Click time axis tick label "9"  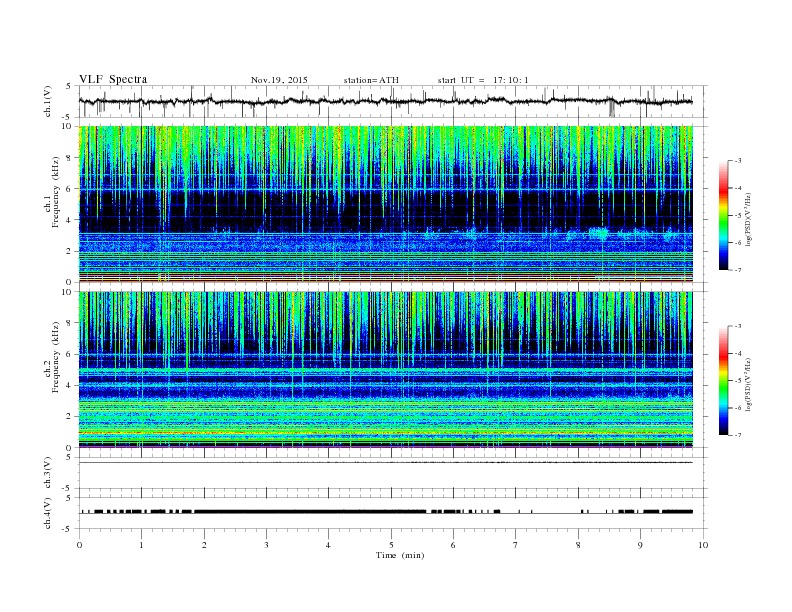640,545
